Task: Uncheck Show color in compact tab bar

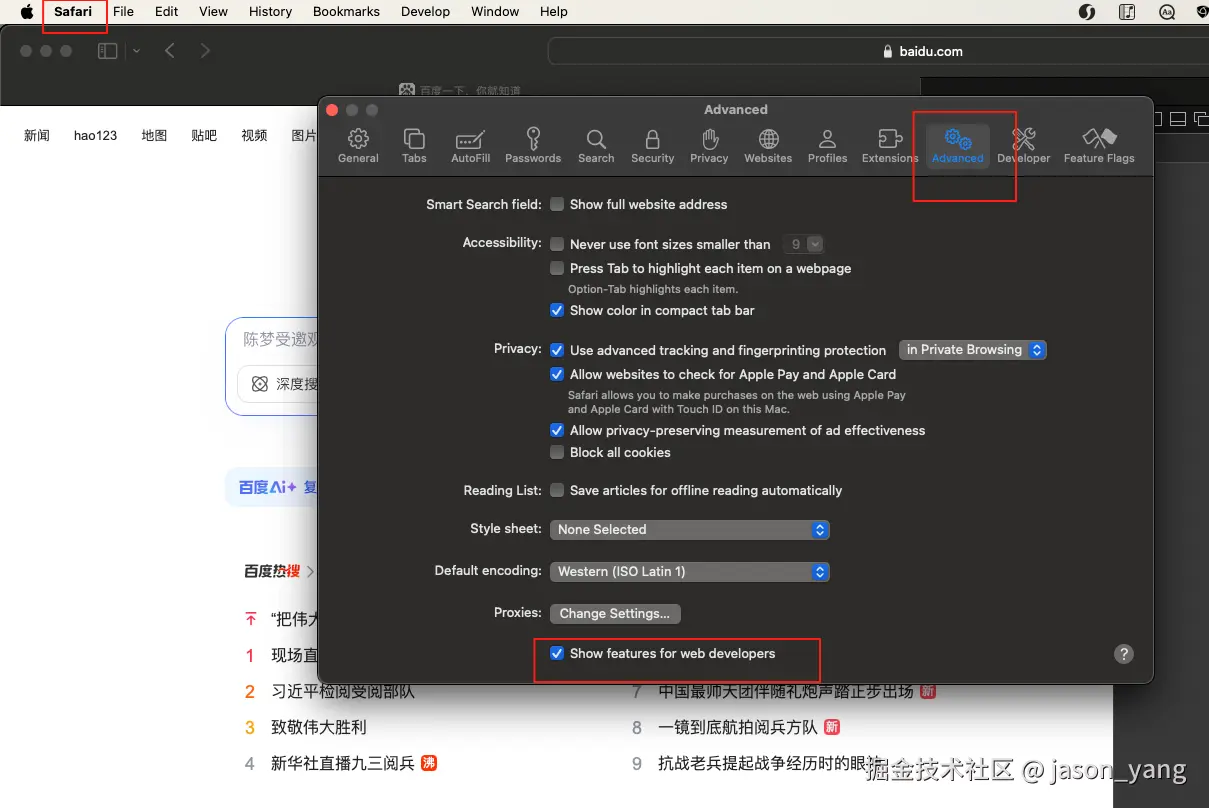Action: point(557,310)
